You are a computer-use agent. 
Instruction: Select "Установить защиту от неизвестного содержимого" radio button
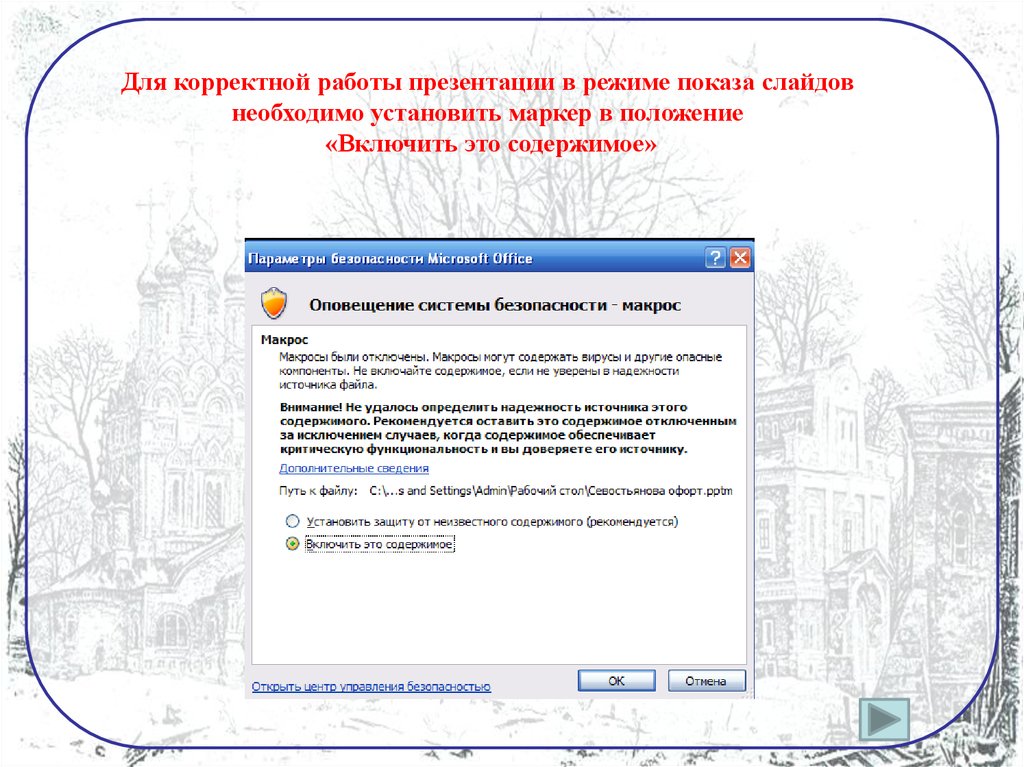click(292, 521)
